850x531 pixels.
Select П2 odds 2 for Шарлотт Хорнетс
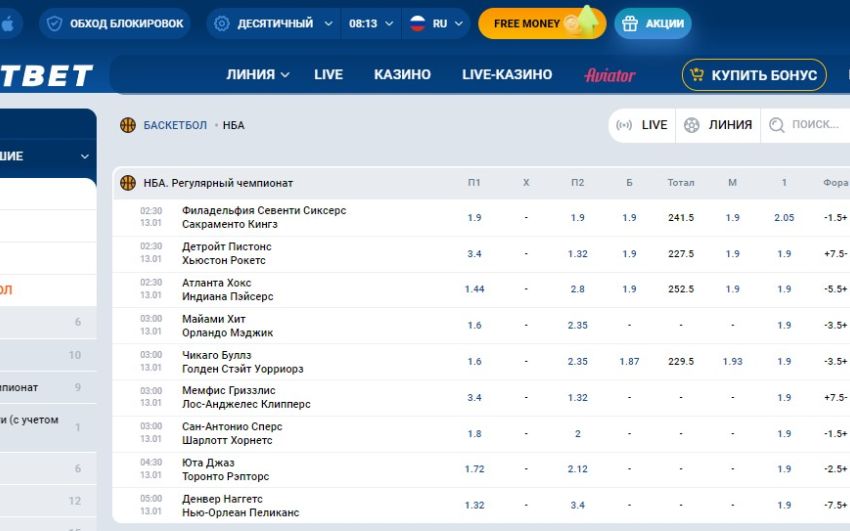click(577, 433)
